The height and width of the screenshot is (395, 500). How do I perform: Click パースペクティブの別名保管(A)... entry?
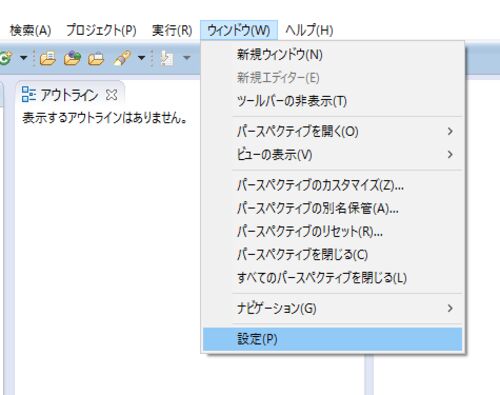coord(332,208)
